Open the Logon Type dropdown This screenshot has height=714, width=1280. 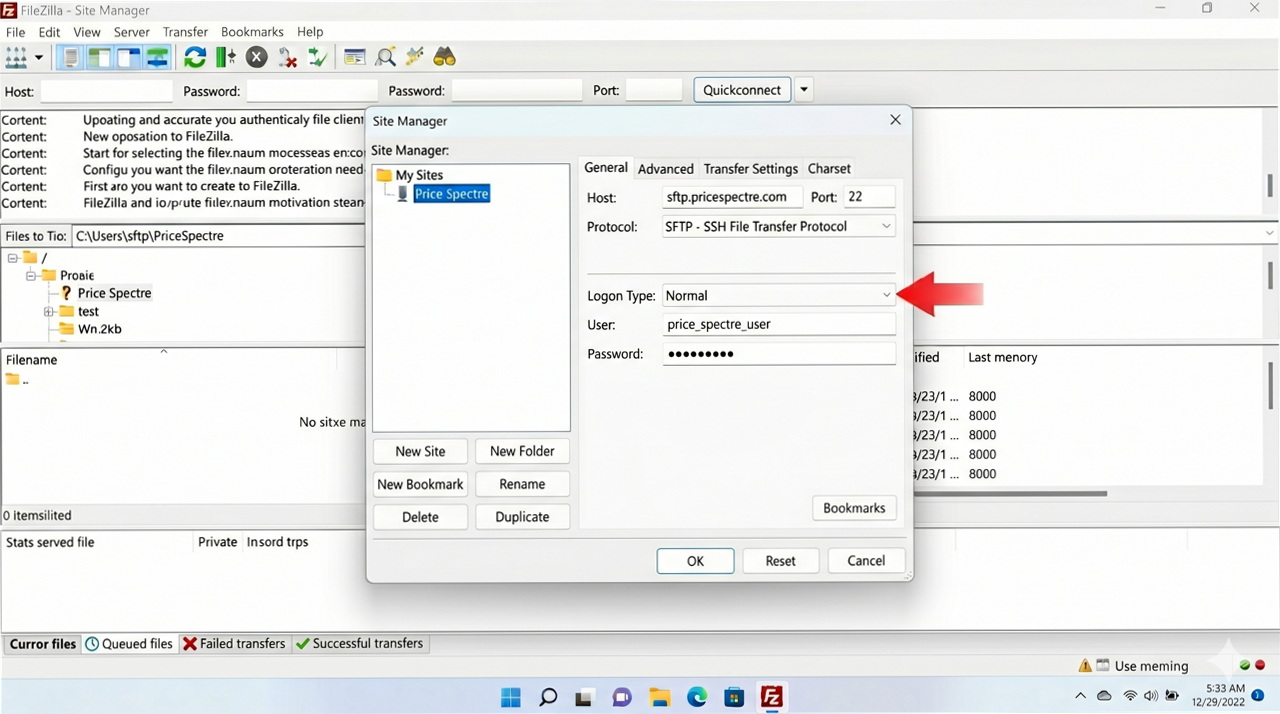coord(885,295)
